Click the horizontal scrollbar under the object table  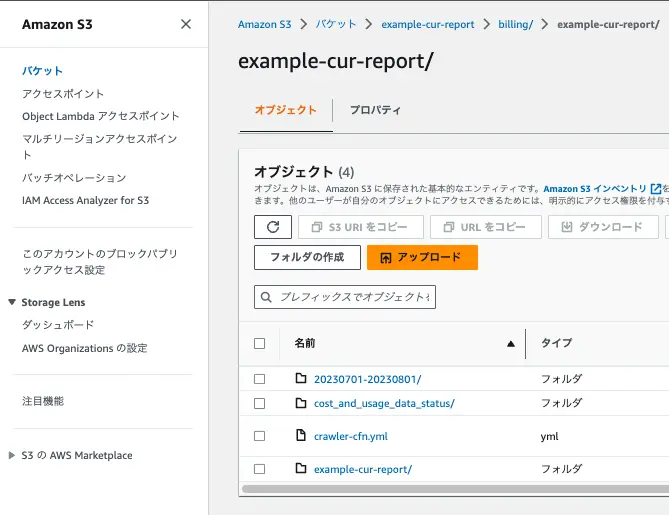point(450,489)
